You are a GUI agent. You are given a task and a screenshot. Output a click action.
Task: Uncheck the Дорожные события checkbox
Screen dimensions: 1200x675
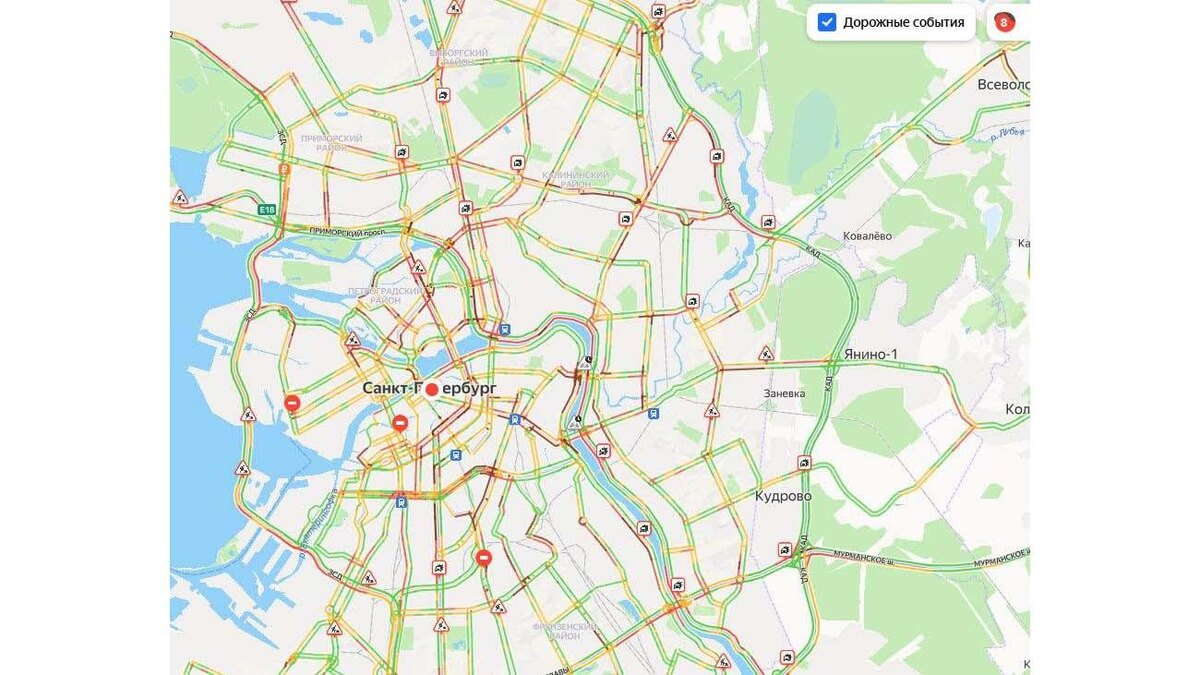tap(827, 23)
